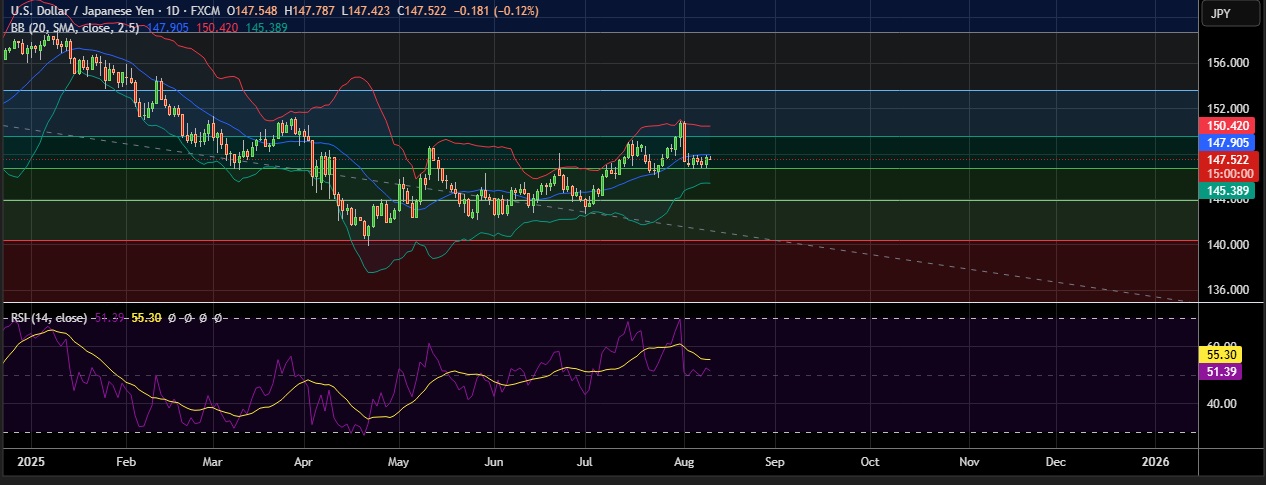Image resolution: width=1266 pixels, height=485 pixels.
Task: Click the 152.000 price axis level
Action: 1226,109
